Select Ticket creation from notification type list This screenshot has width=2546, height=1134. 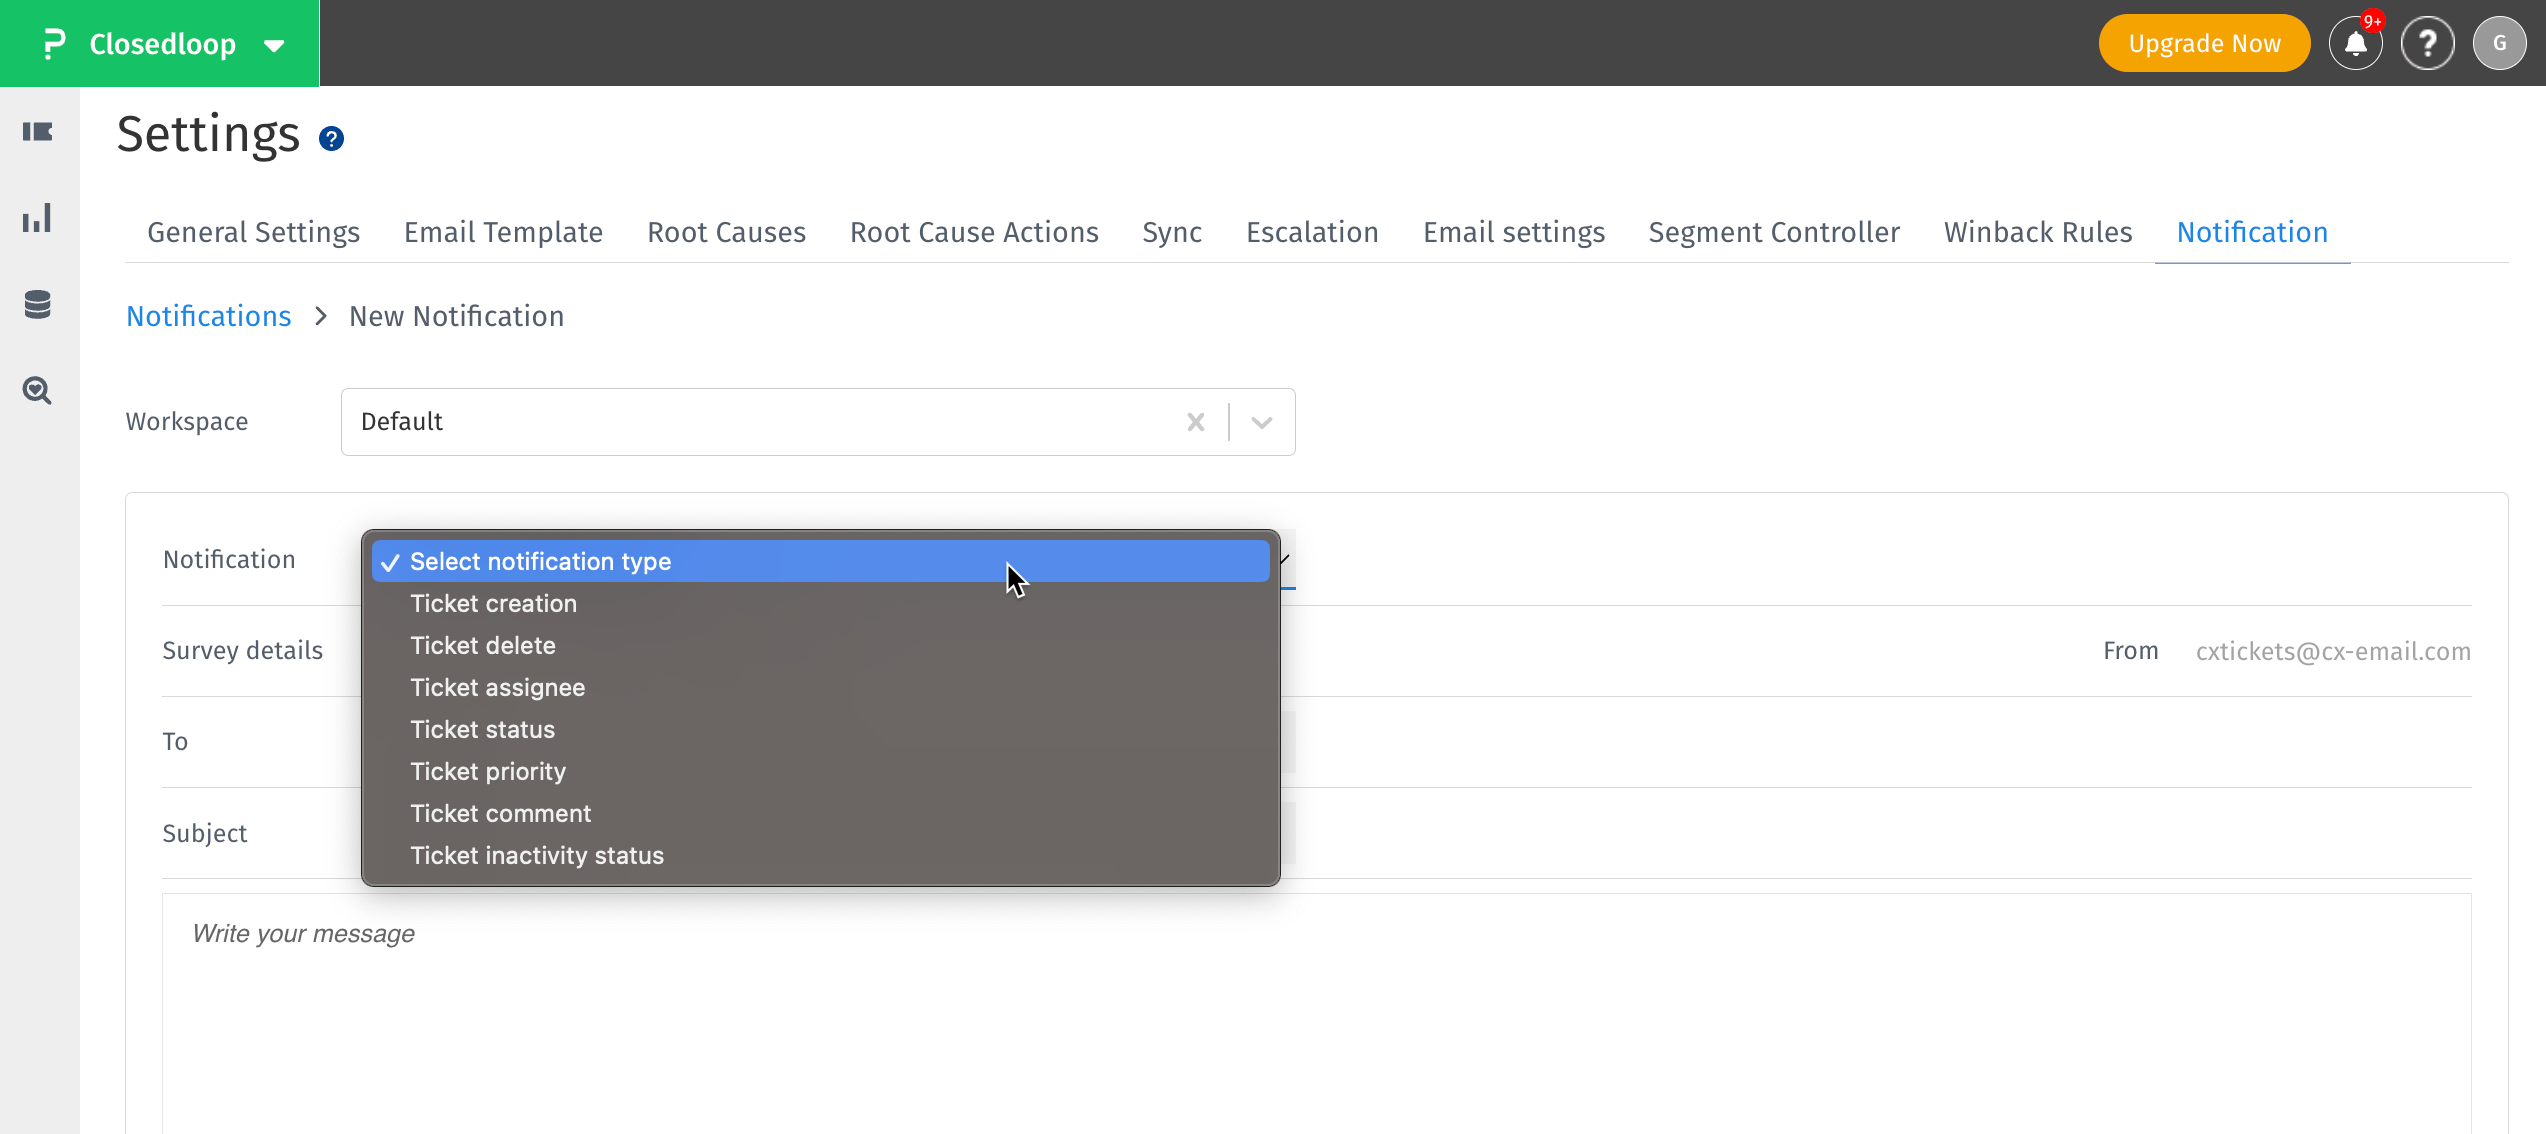click(493, 603)
